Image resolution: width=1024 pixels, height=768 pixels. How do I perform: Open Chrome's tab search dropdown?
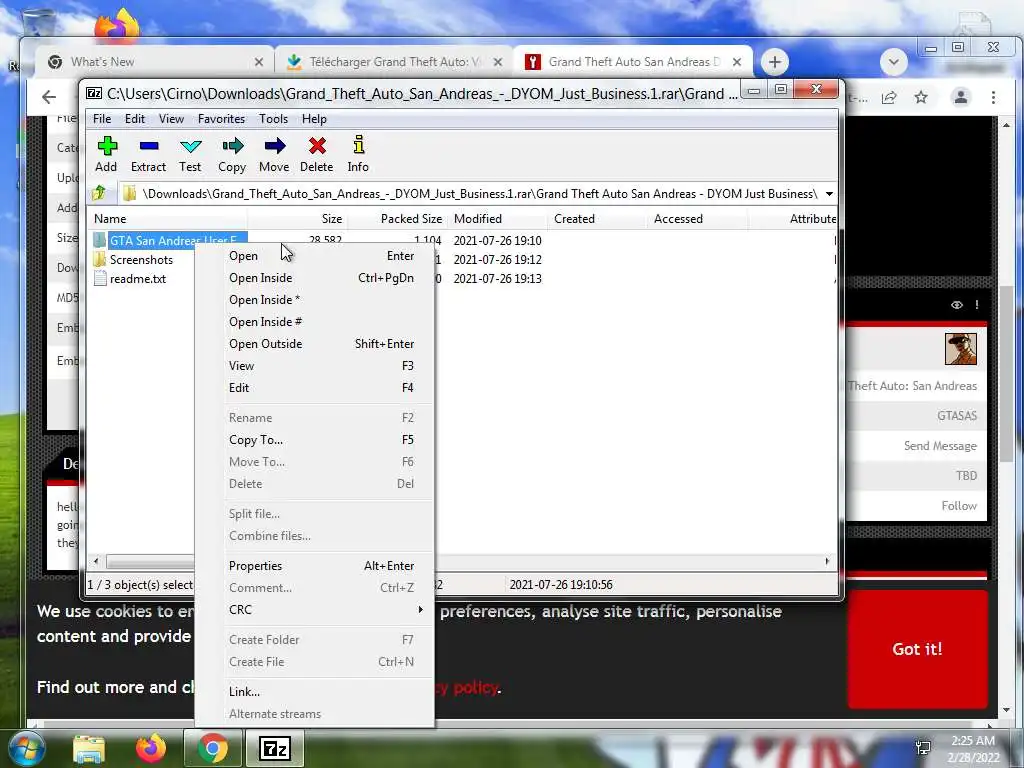[894, 63]
